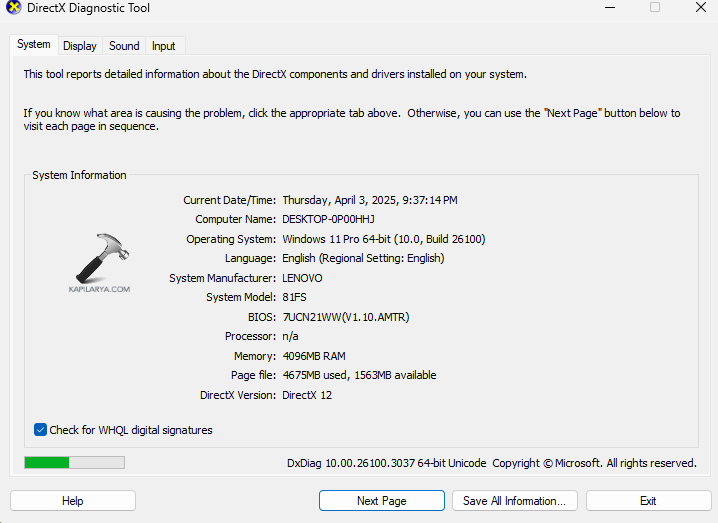Click the DirectX Version value DirectX 12

tap(307, 395)
